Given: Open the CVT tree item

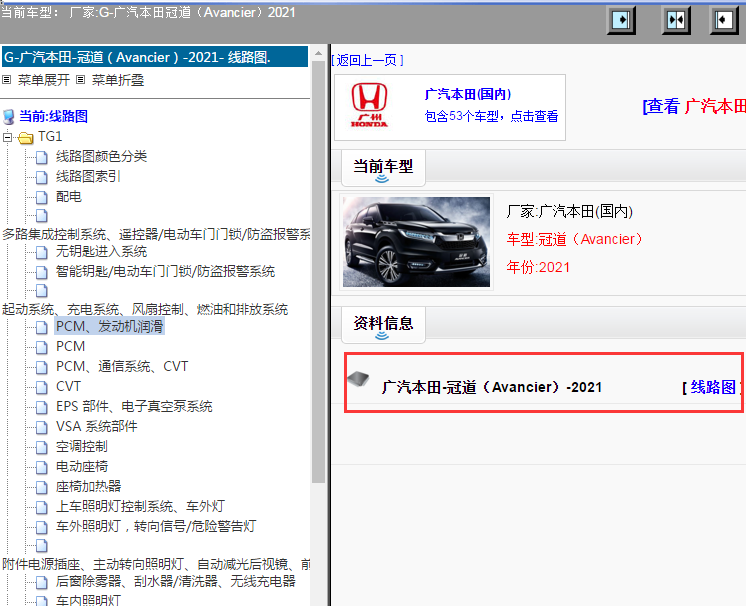Looking at the screenshot, I should pyautogui.click(x=69, y=386).
